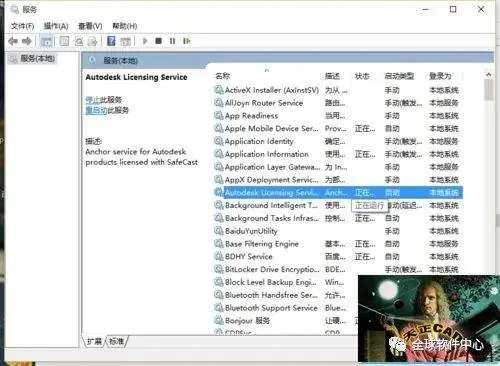This screenshot has height=366, width=500.
Task: Toggle the Action pane toolbar icon
Action: pos(126,41)
